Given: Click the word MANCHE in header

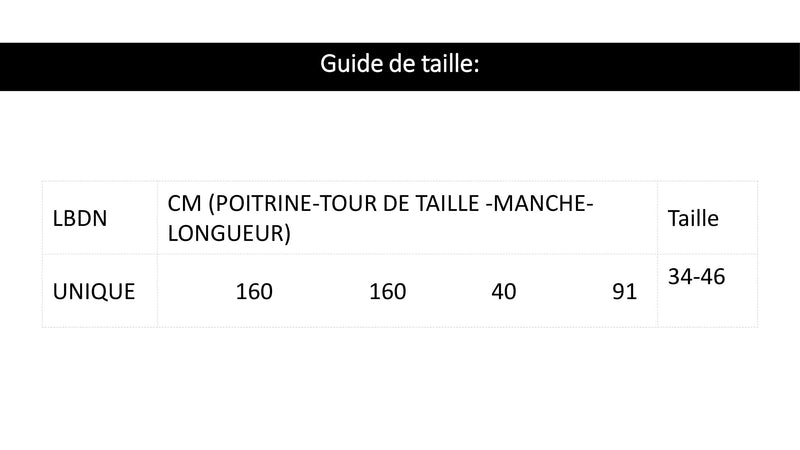Looking at the screenshot, I should [x=539, y=204].
